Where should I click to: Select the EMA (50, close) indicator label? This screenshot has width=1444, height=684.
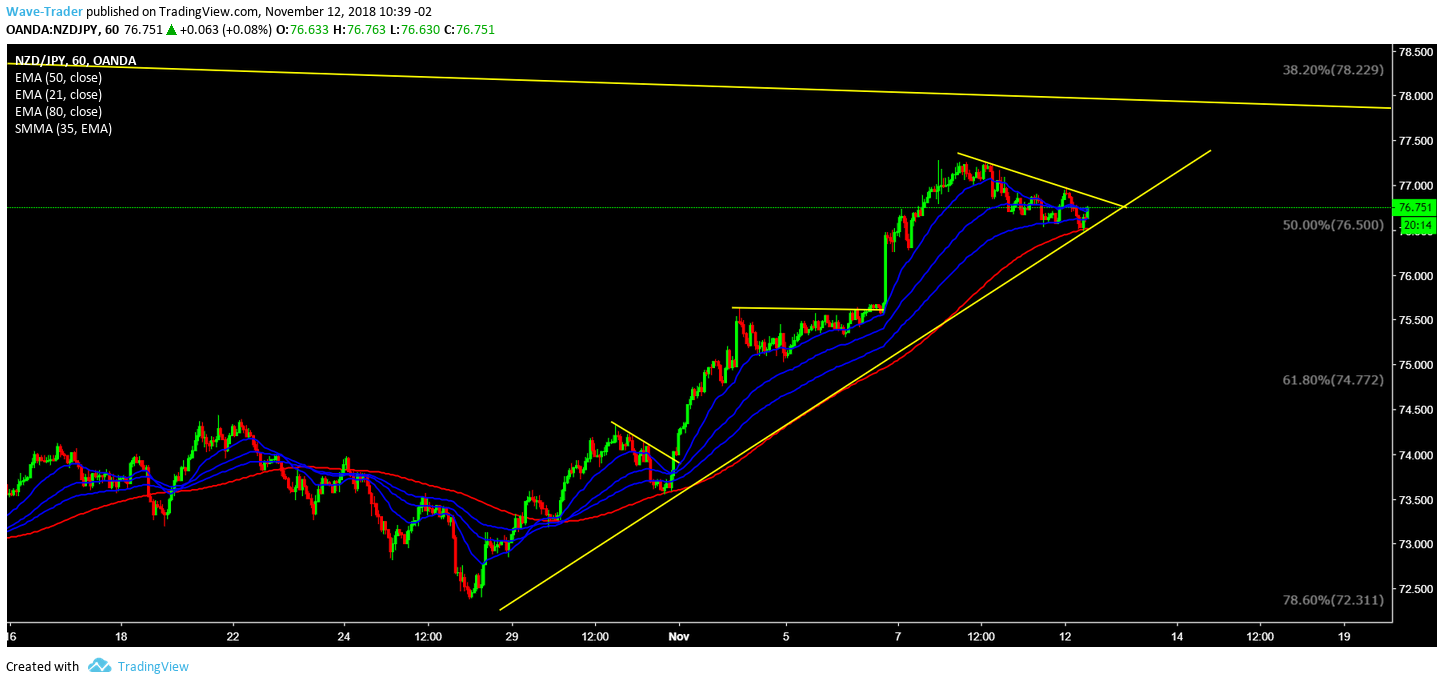(58, 77)
